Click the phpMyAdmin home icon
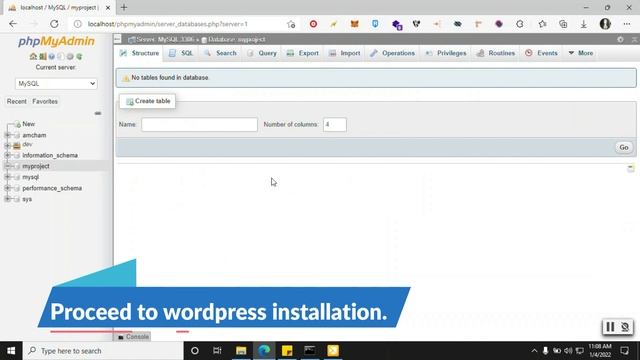This screenshot has height=360, width=640. point(33,56)
